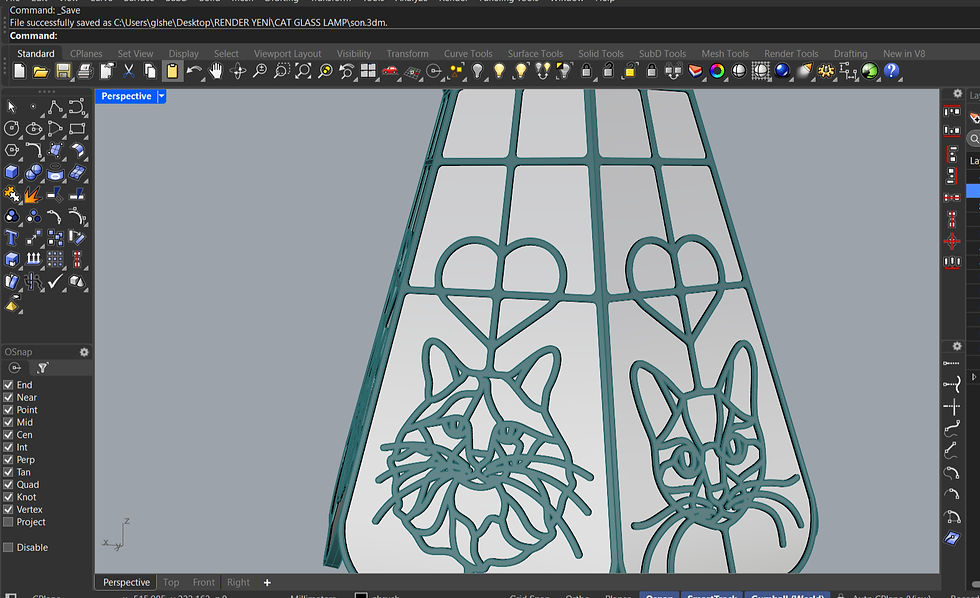Uncheck the Point osnap
This screenshot has width=980, height=598.
point(8,410)
